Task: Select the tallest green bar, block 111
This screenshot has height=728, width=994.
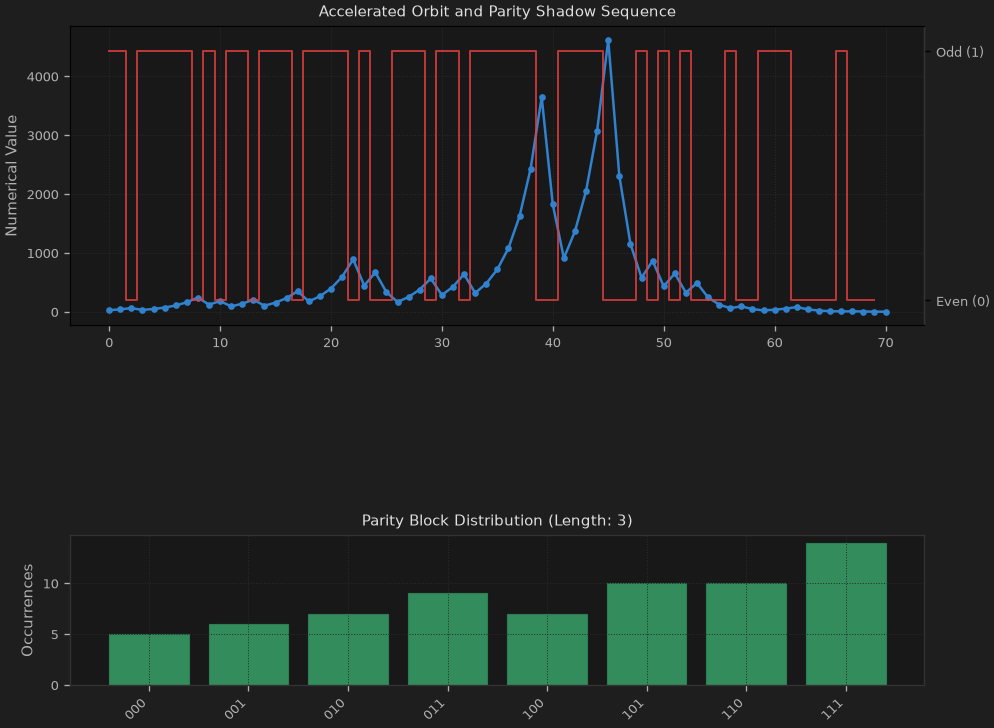Action: (846, 614)
